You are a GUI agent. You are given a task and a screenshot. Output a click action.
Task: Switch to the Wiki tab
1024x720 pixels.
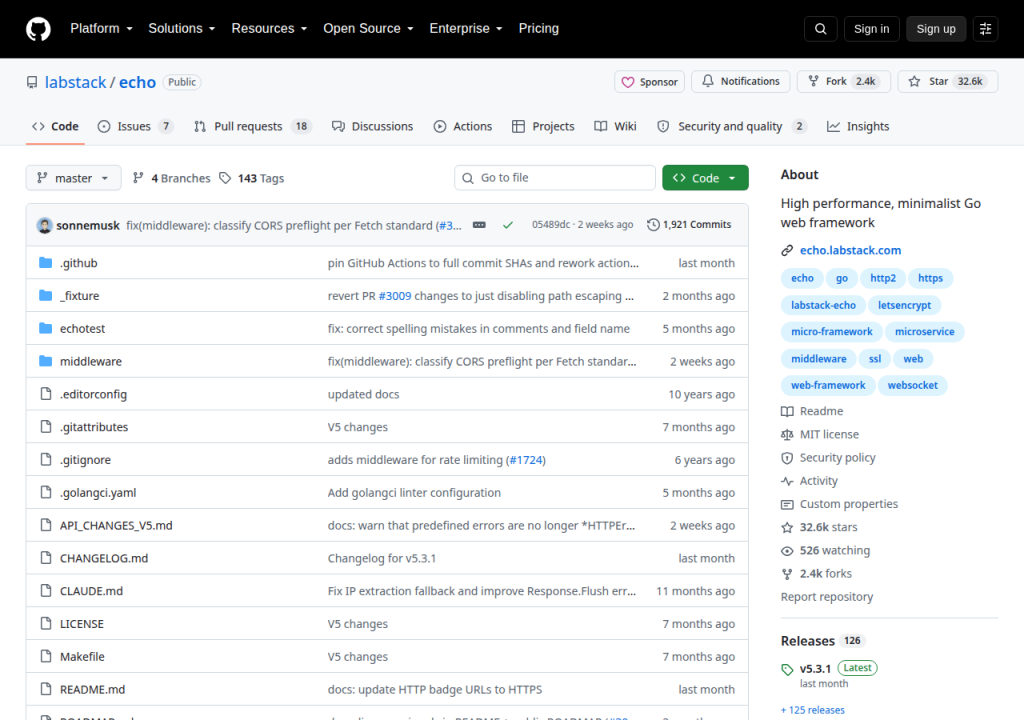[615, 126]
